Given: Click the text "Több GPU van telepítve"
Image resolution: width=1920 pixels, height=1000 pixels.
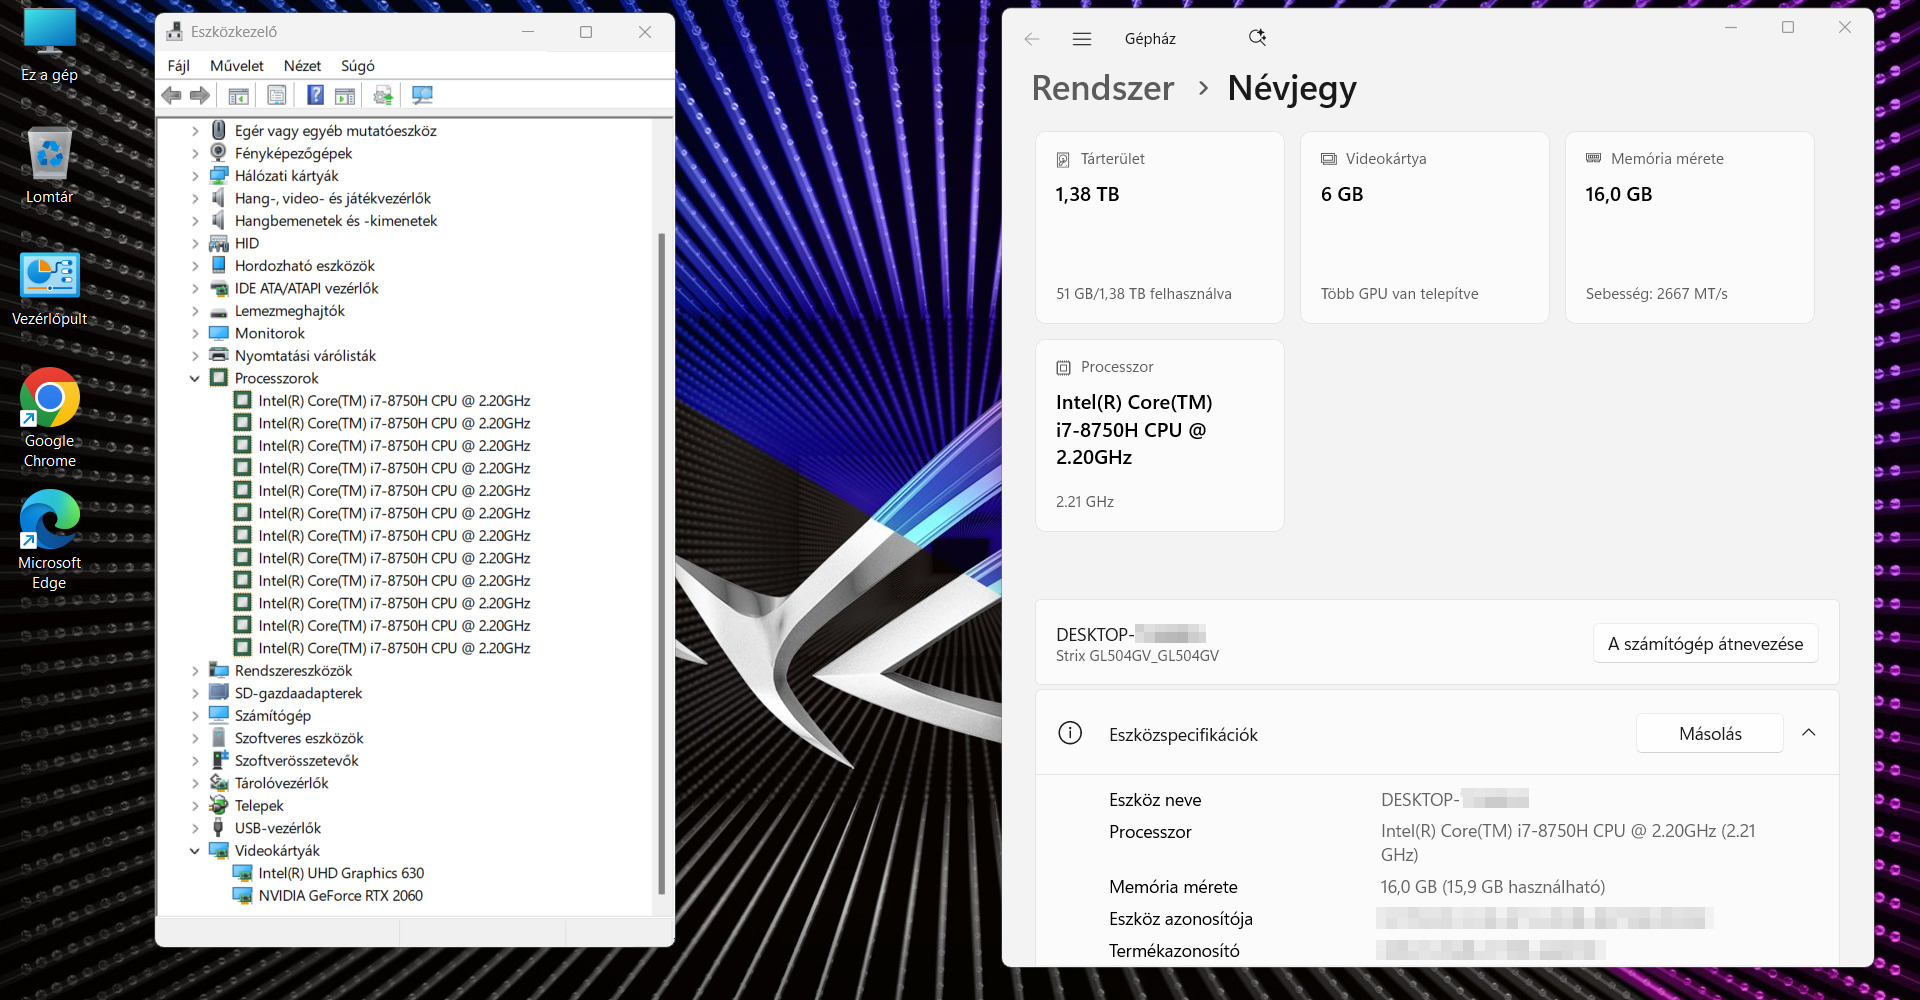Looking at the screenshot, I should point(1400,294).
